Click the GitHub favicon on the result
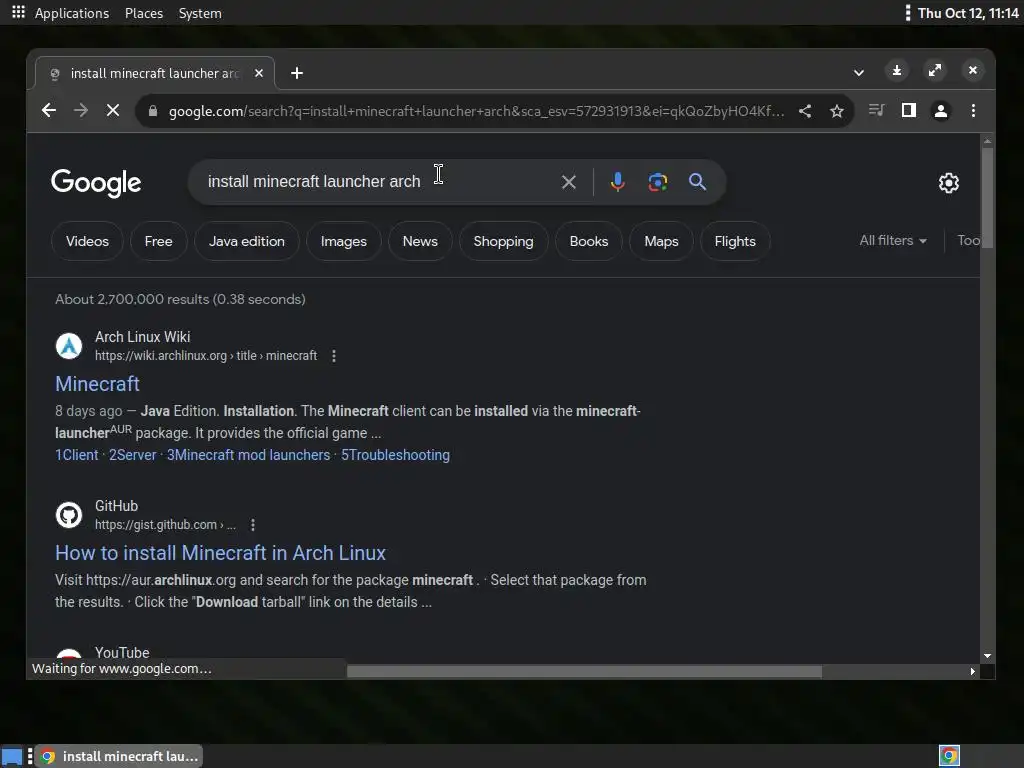 (69, 515)
